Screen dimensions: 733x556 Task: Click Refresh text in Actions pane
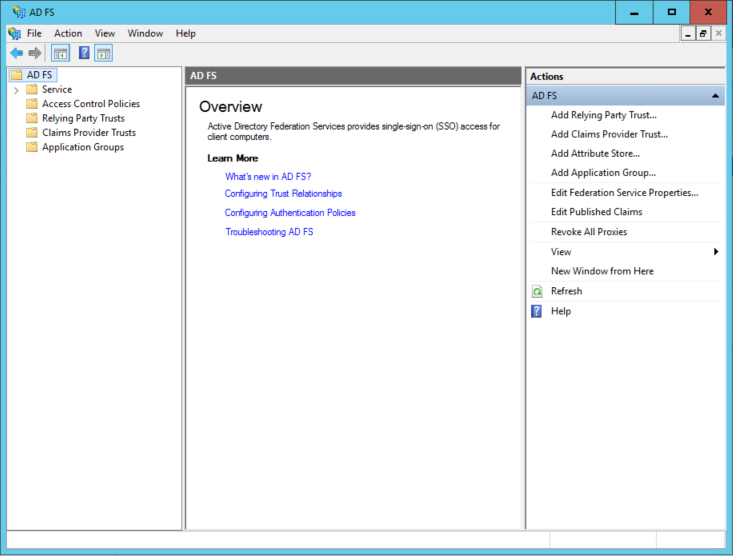[567, 291]
